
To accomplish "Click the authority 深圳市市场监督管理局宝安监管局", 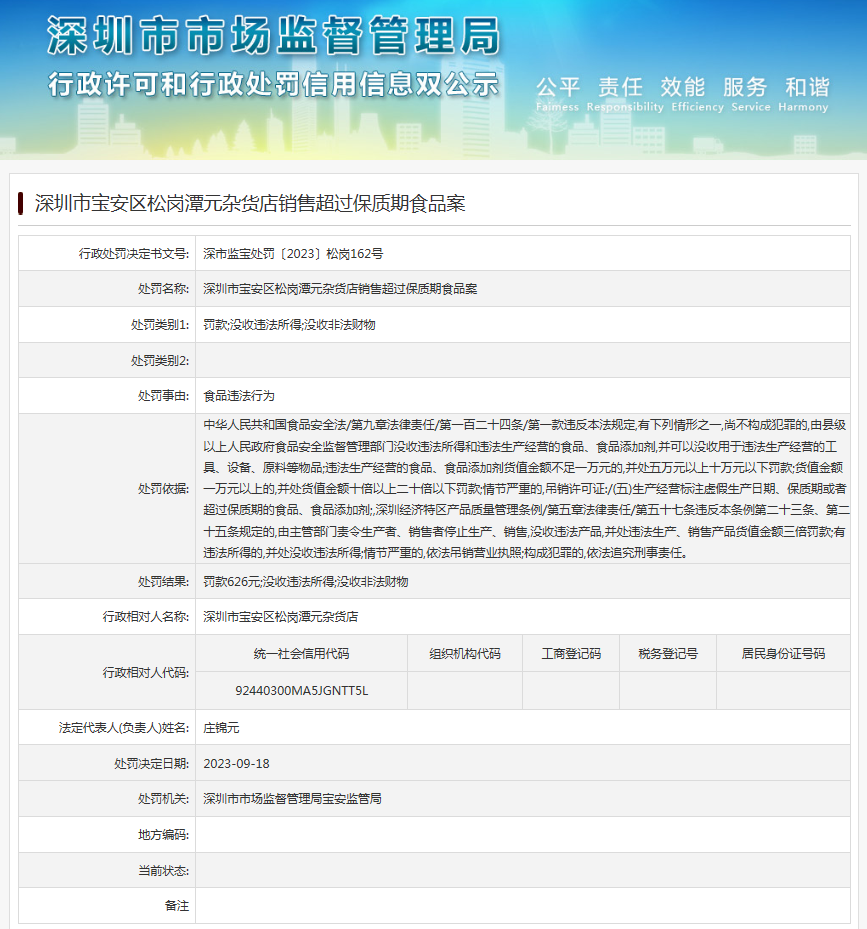I will pyautogui.click(x=292, y=799).
